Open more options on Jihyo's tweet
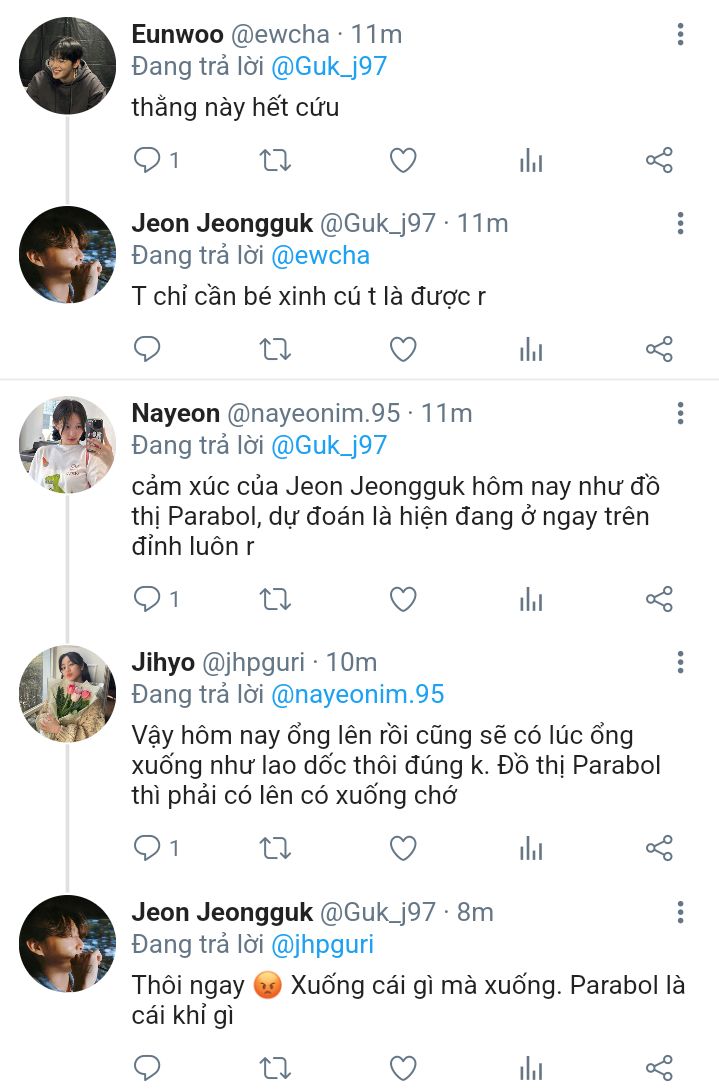Viewport: 719px width, 1091px height. click(x=680, y=662)
